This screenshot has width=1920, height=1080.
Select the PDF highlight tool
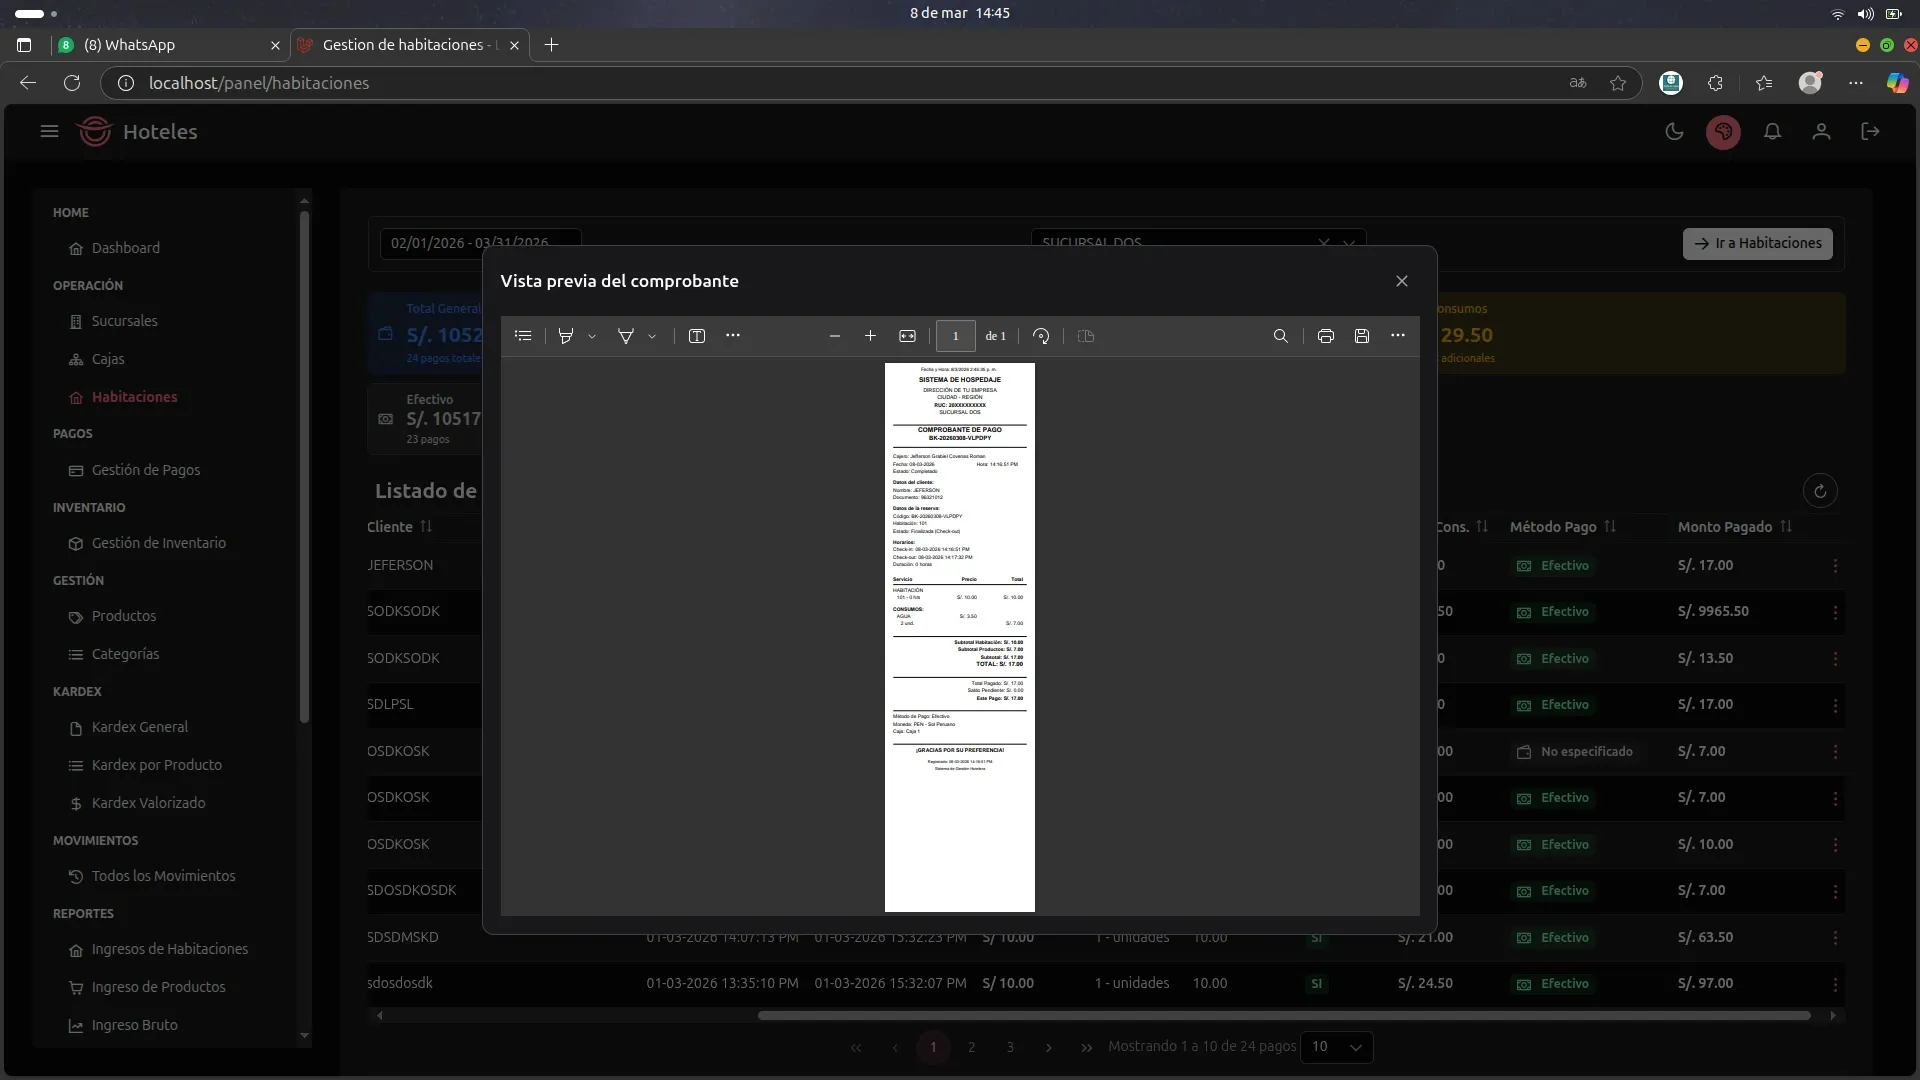click(x=566, y=336)
